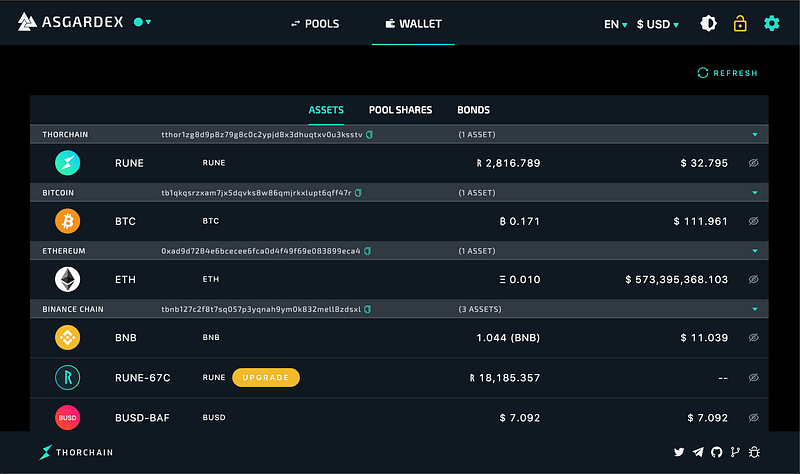
Task: Open settings with the gear icon
Action: (x=771, y=23)
